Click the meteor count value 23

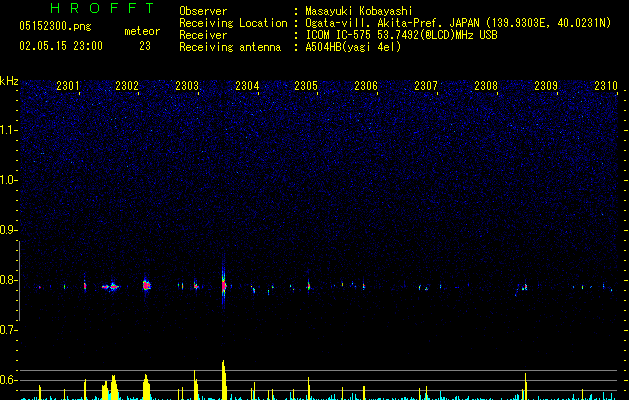[x=145, y=46]
